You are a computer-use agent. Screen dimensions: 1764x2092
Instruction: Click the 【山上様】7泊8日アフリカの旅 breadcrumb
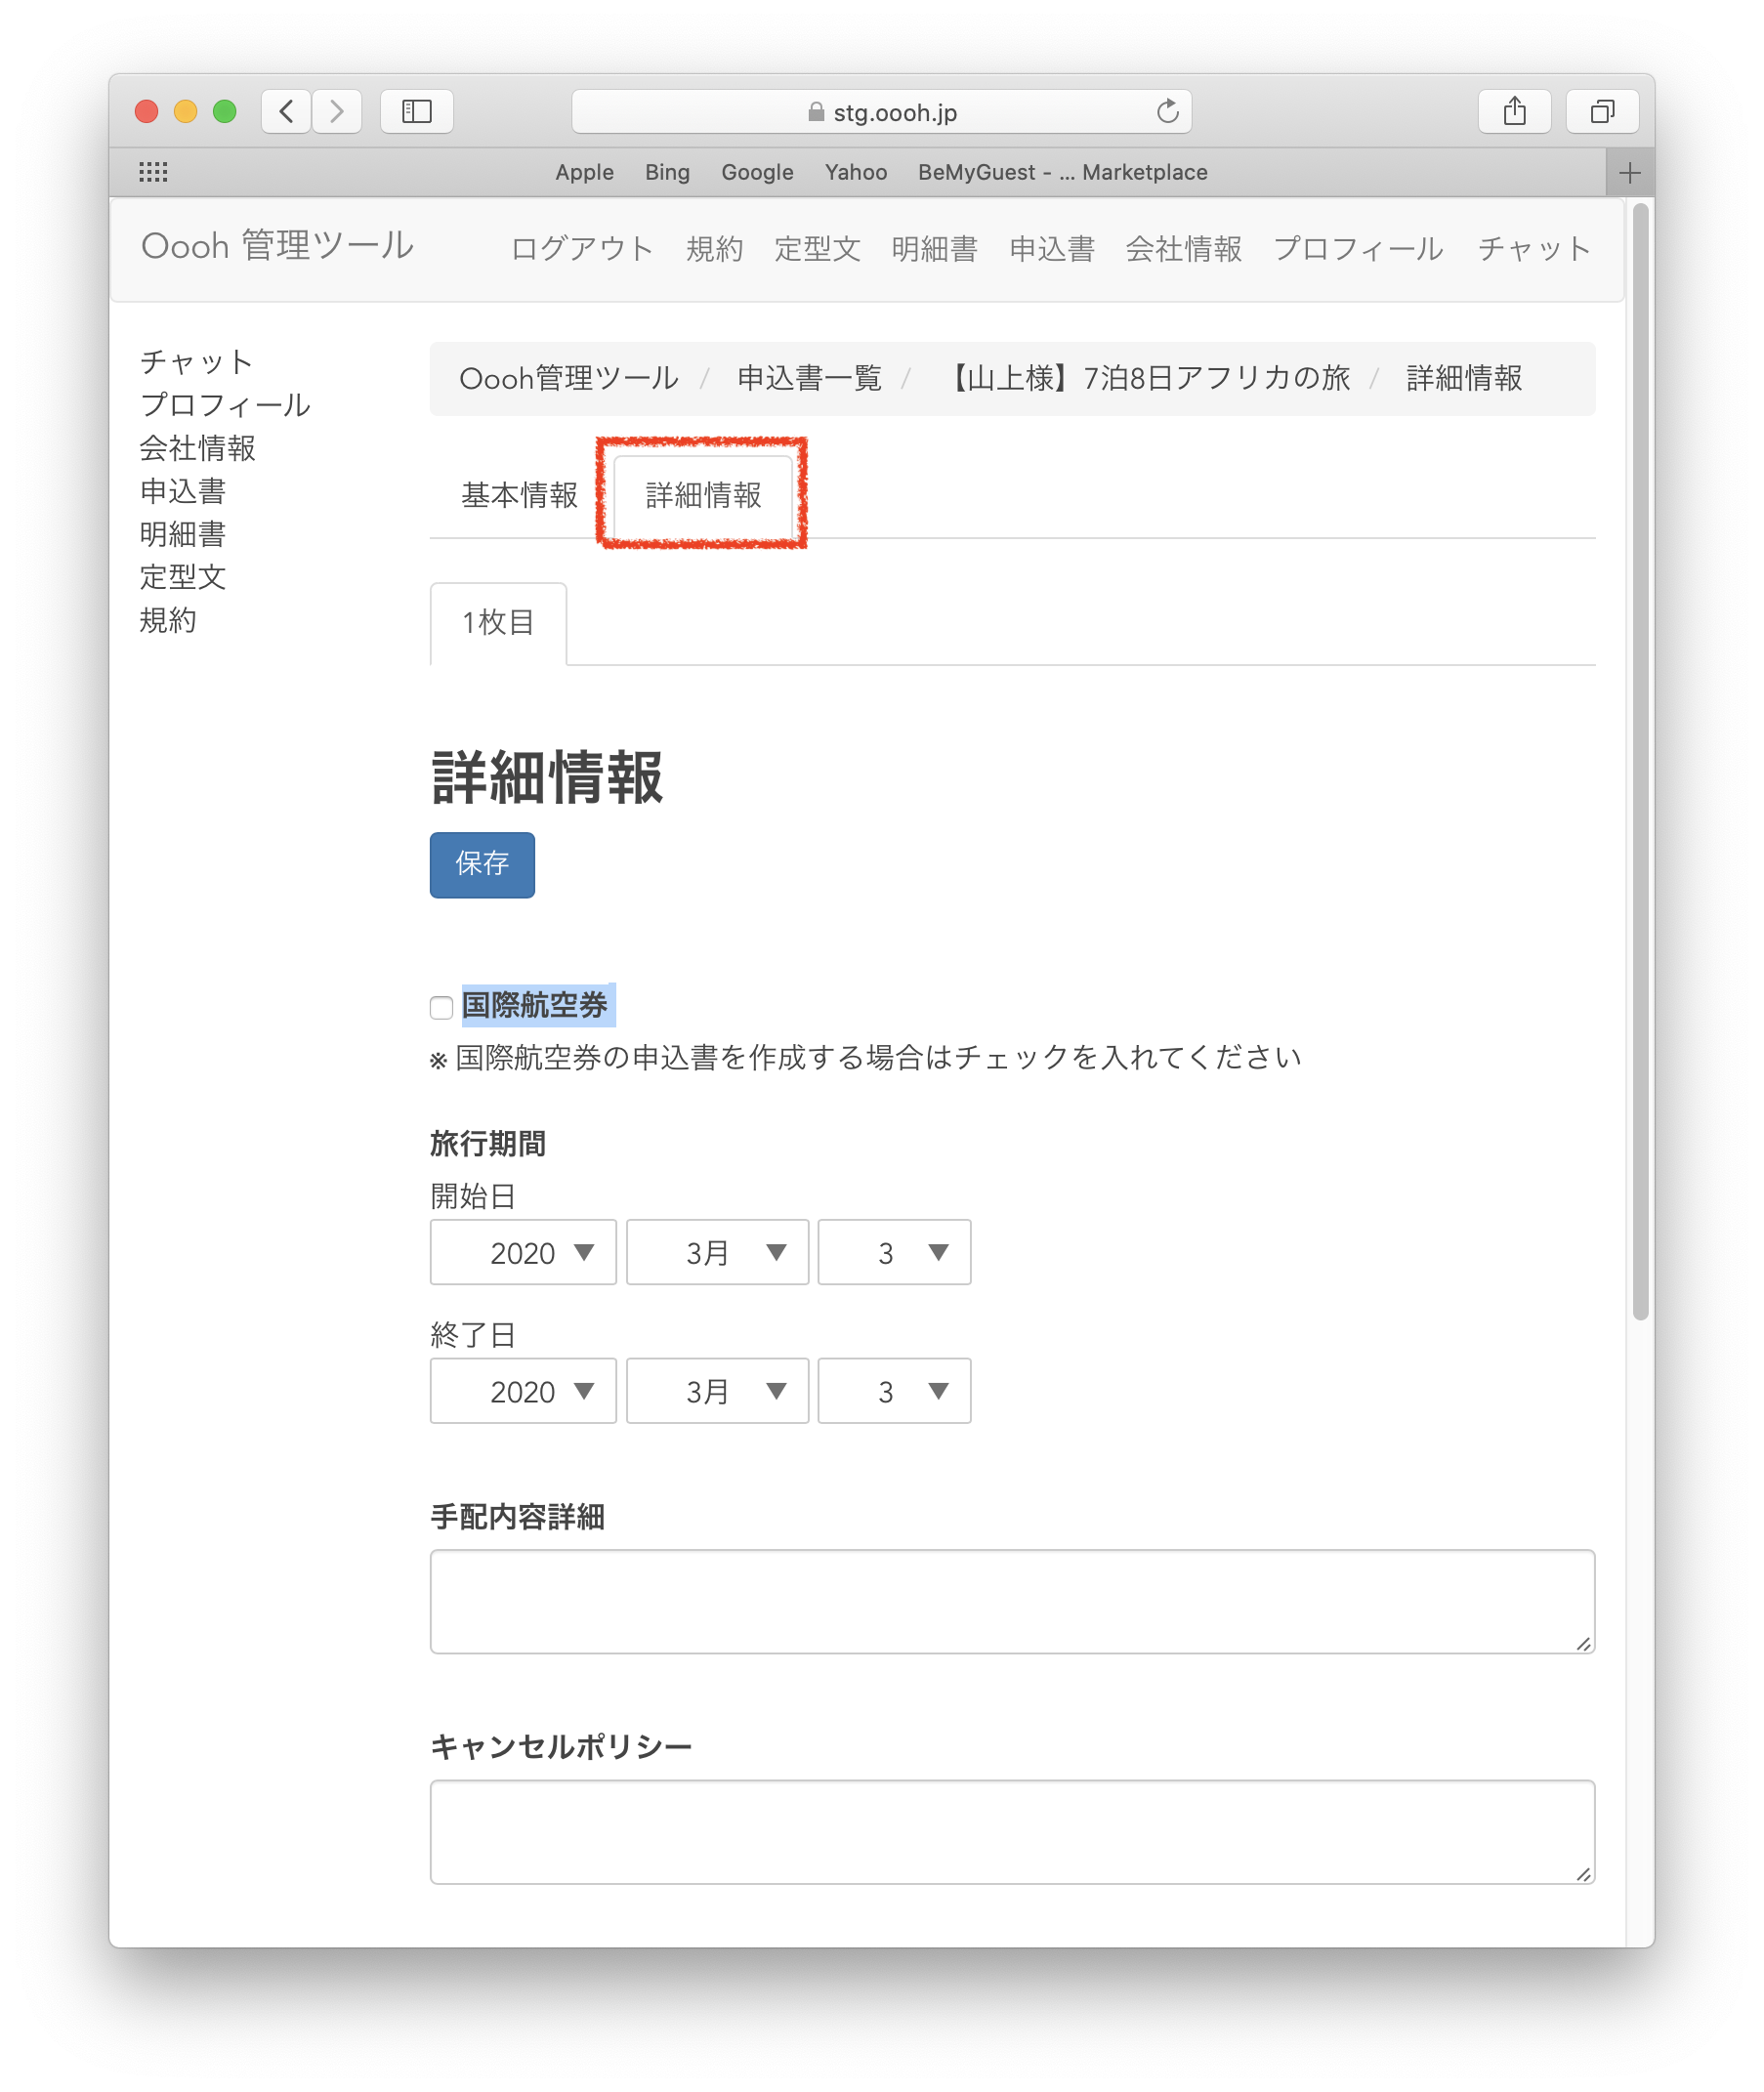pyautogui.click(x=1146, y=378)
